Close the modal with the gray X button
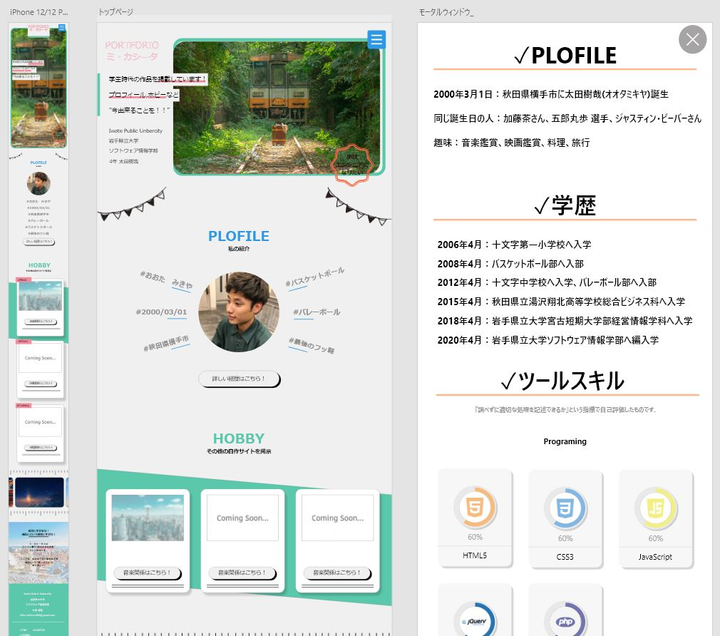Screen dimensions: 720x636 point(692,39)
